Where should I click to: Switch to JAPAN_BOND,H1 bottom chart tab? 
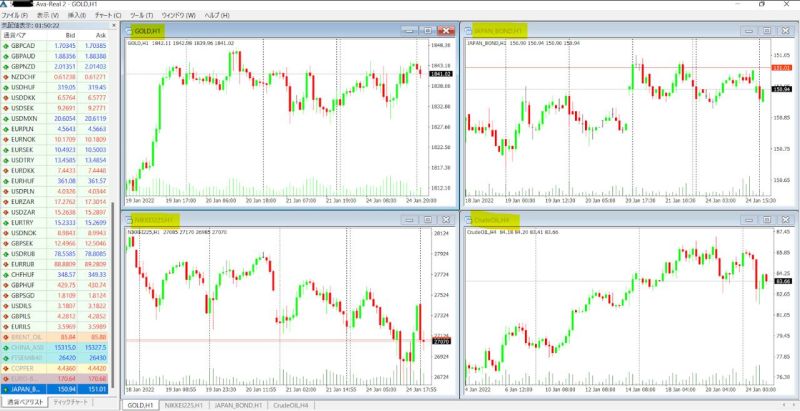pyautogui.click(x=238, y=405)
